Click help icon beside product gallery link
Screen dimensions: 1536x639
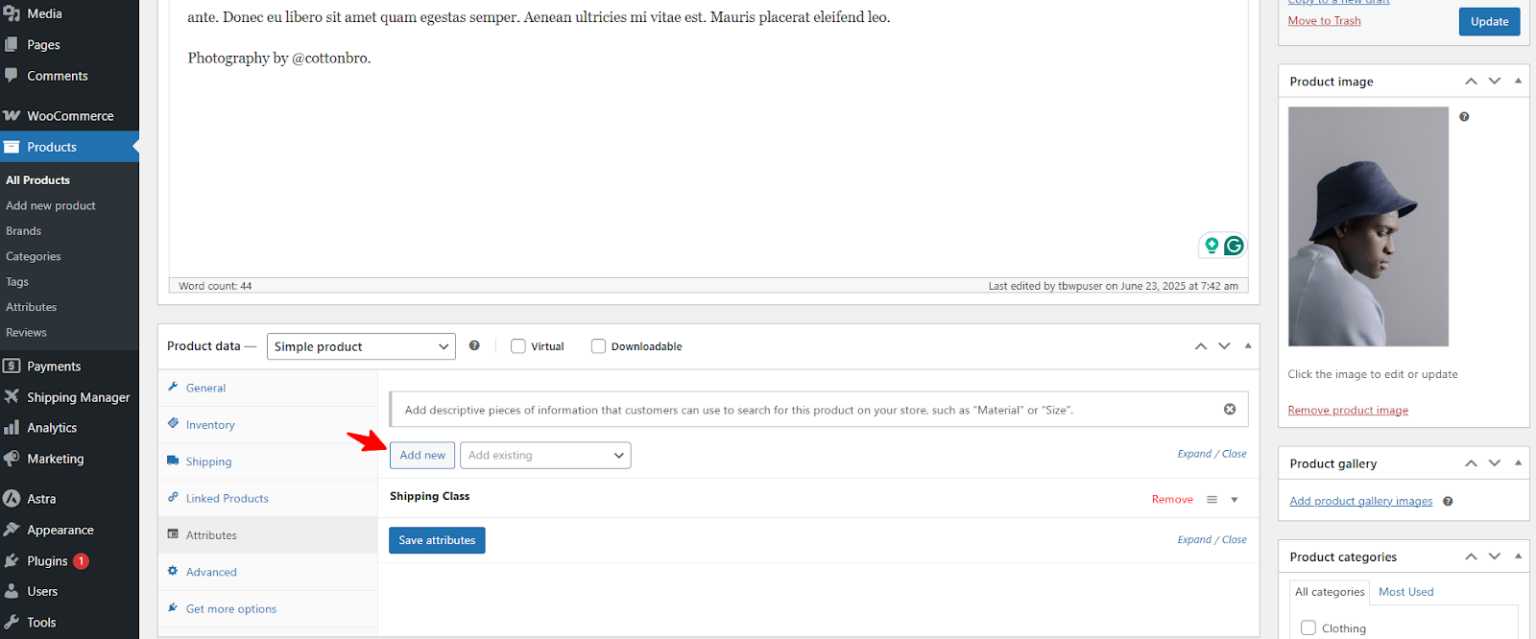point(1448,501)
